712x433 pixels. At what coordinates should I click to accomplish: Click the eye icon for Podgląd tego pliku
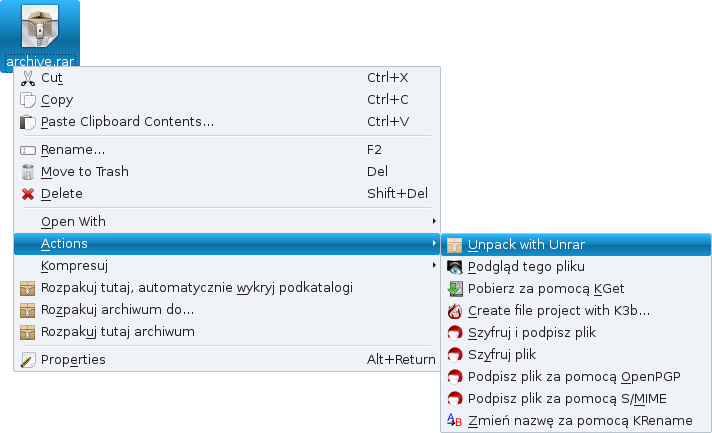[455, 267]
